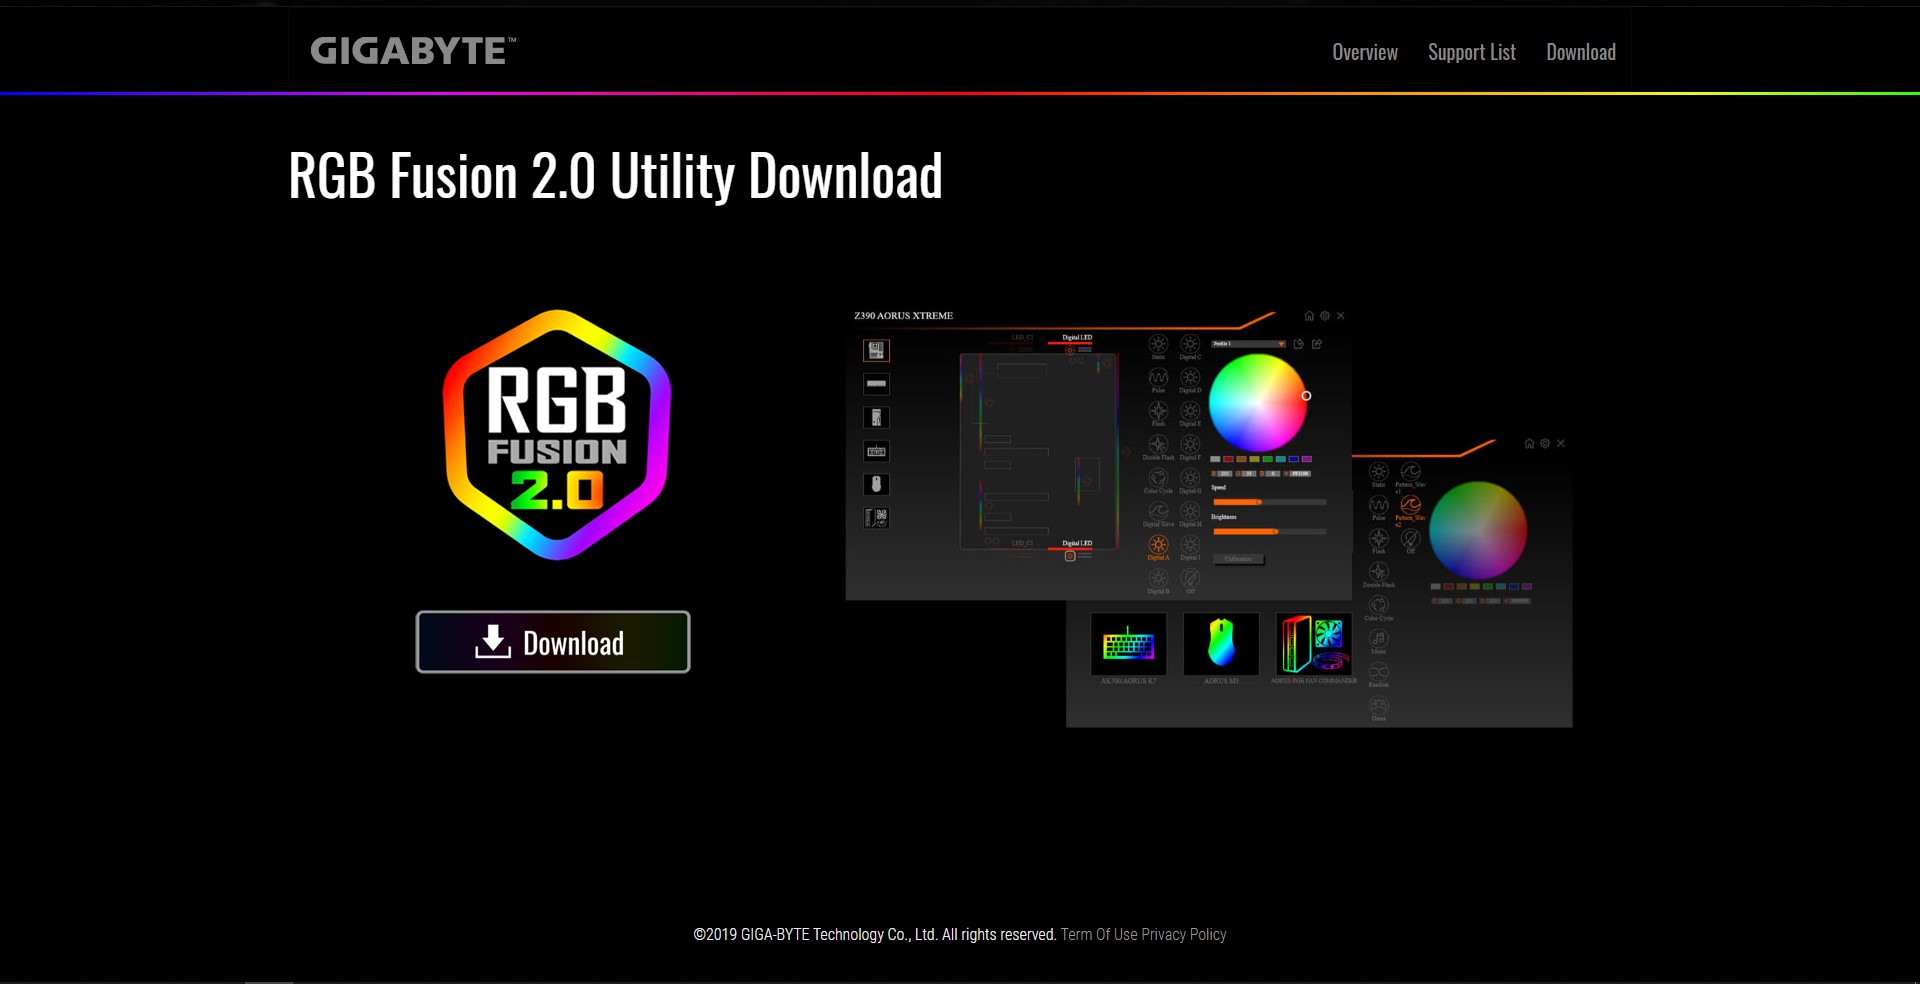Choose Color Cycle mode in the Z390 window
The image size is (1920, 984).
(1158, 479)
